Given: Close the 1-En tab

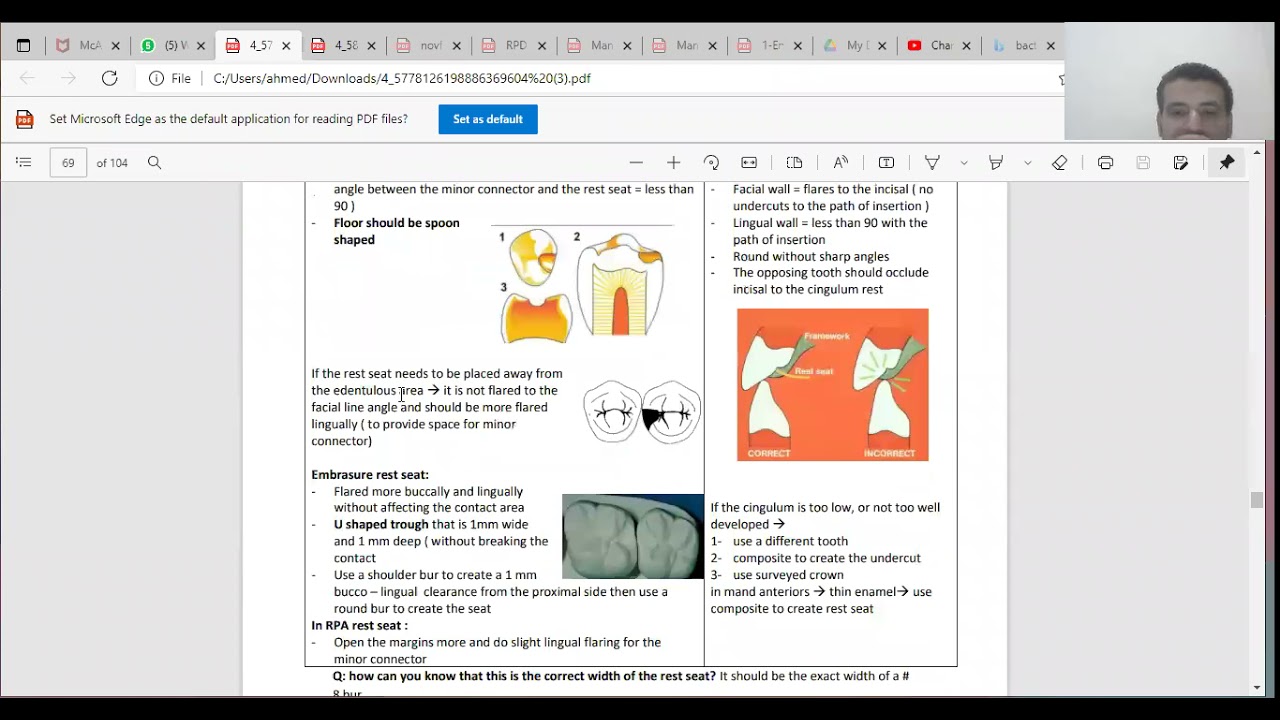Looking at the screenshot, I should (x=798, y=46).
